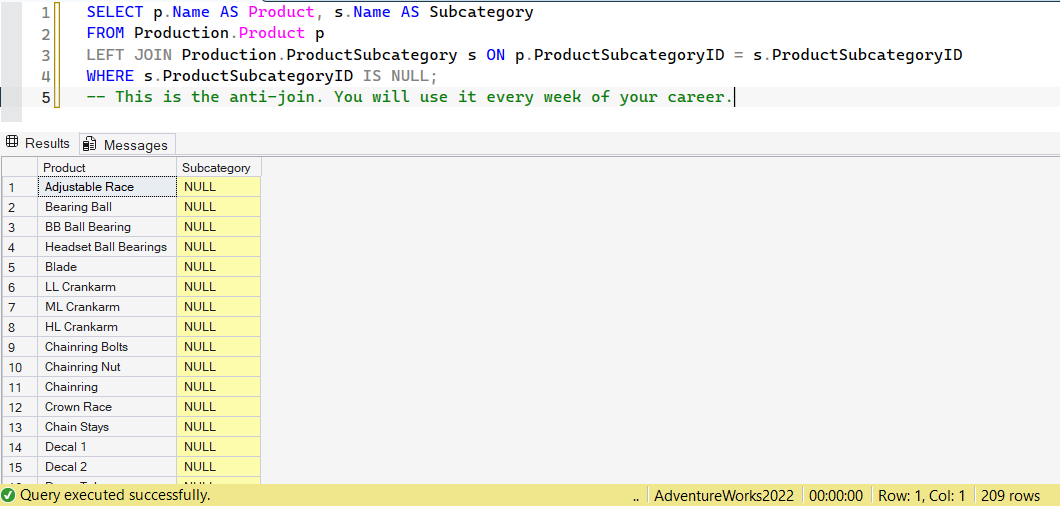Select the Crown Race cell

107,407
